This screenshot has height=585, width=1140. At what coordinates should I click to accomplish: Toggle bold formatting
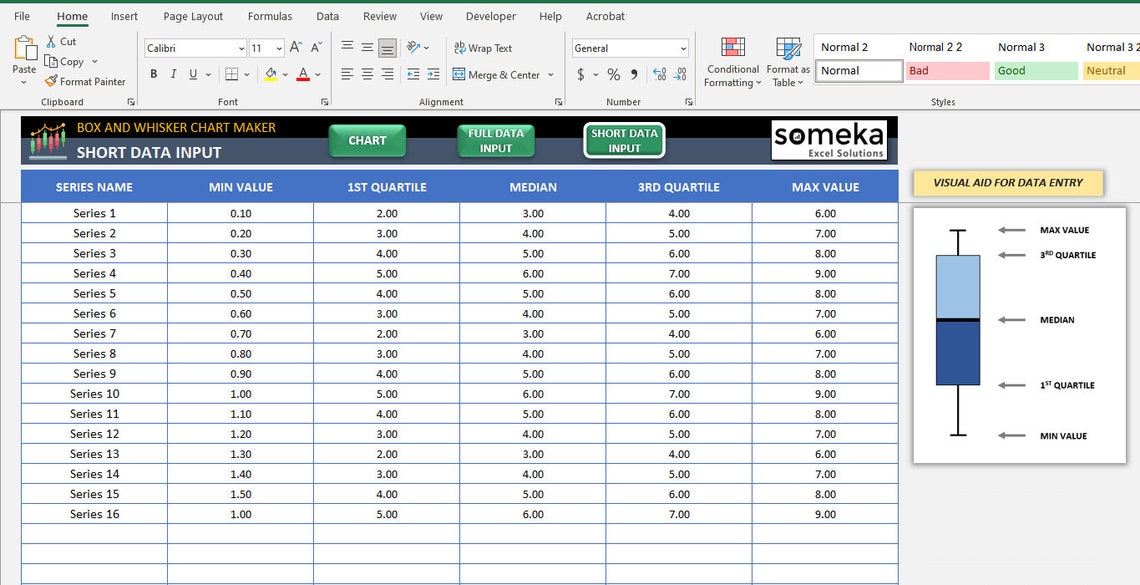pyautogui.click(x=153, y=73)
